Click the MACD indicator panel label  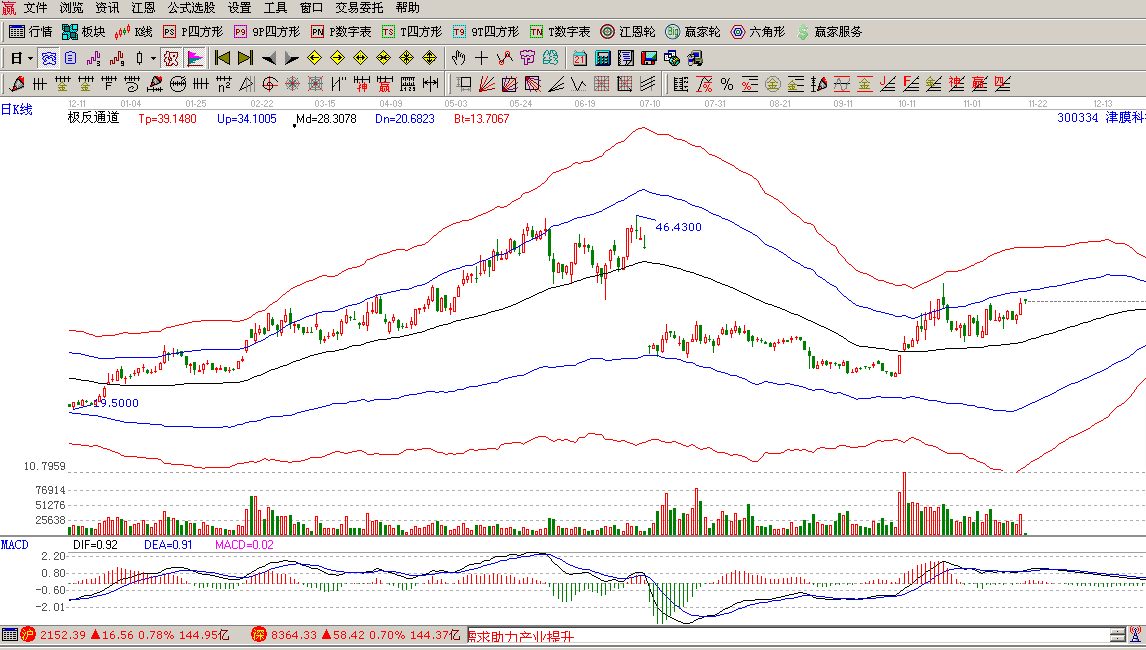pyautogui.click(x=15, y=544)
